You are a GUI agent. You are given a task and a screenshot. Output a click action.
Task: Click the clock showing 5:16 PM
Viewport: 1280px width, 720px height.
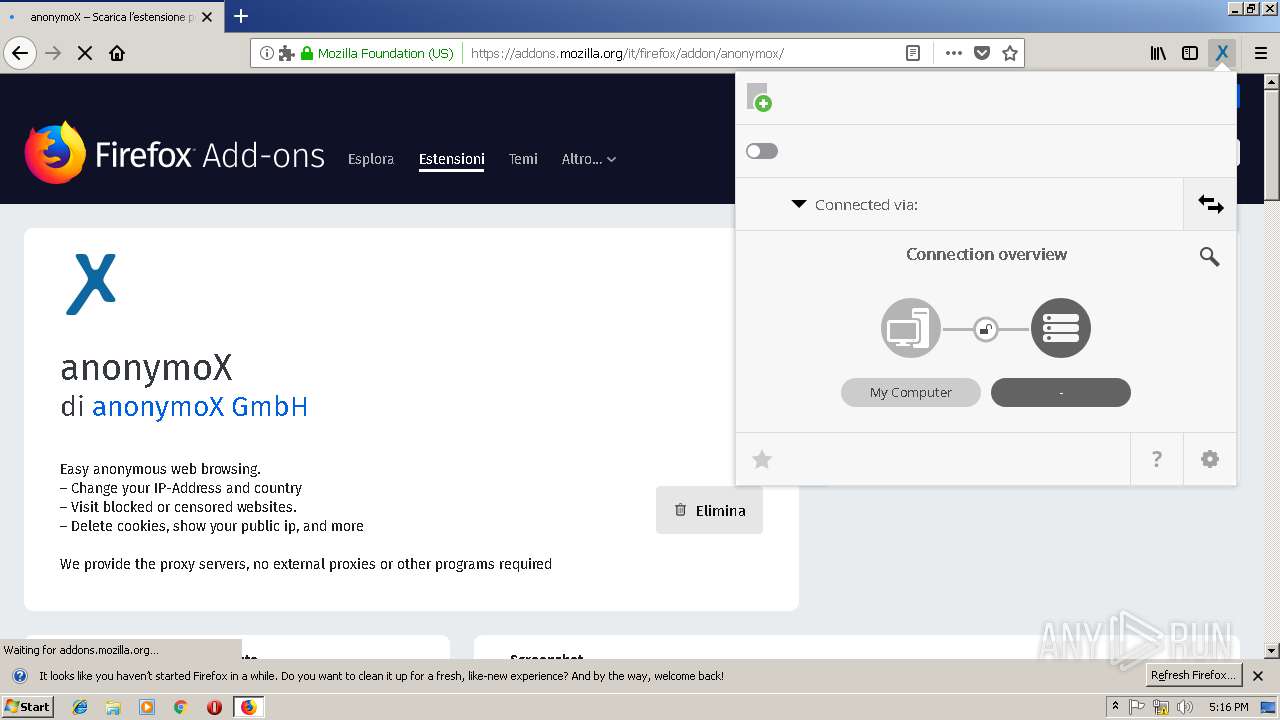pyautogui.click(x=1228, y=707)
